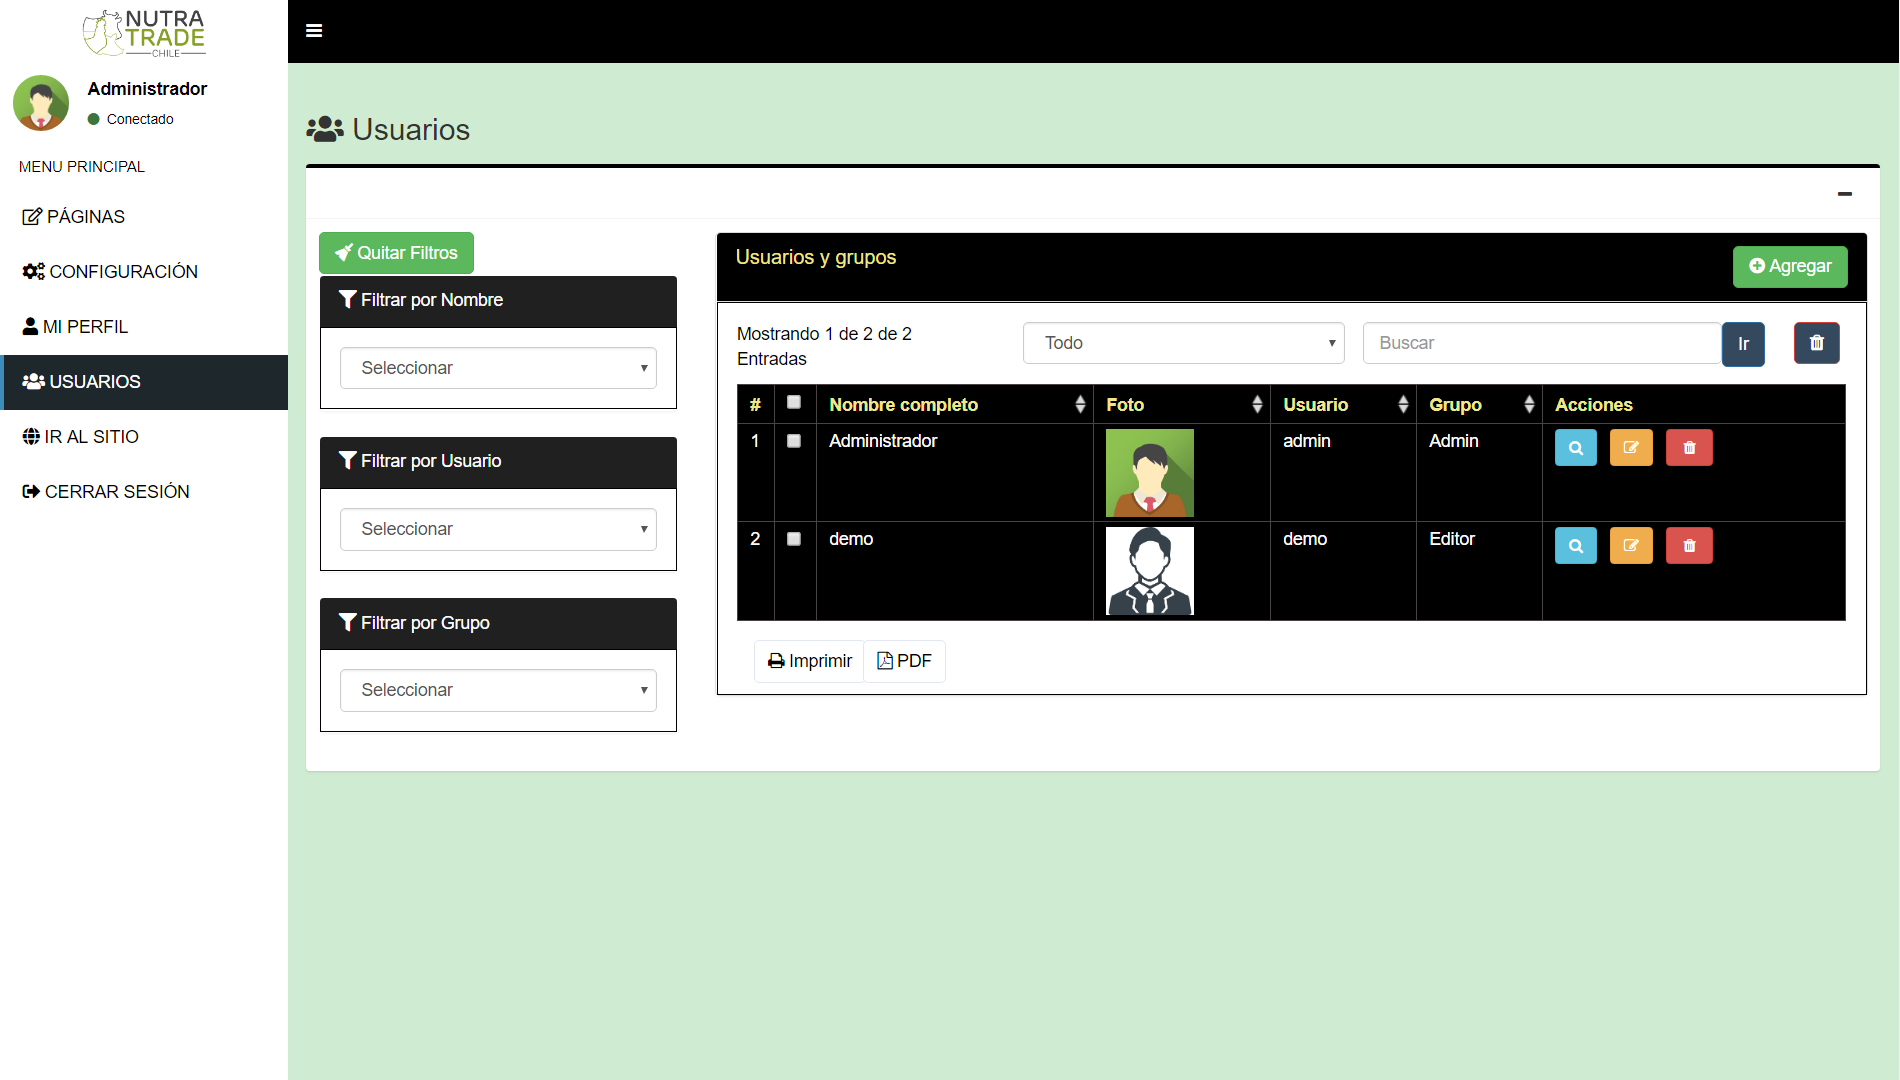Open the Filtrar por Grupo dropdown
The image size is (1900, 1080).
point(498,690)
